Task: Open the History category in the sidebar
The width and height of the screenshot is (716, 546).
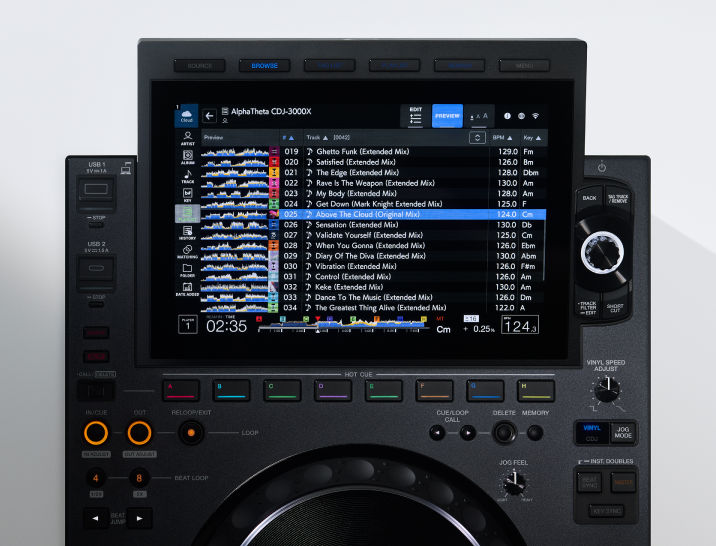Action: (x=187, y=232)
